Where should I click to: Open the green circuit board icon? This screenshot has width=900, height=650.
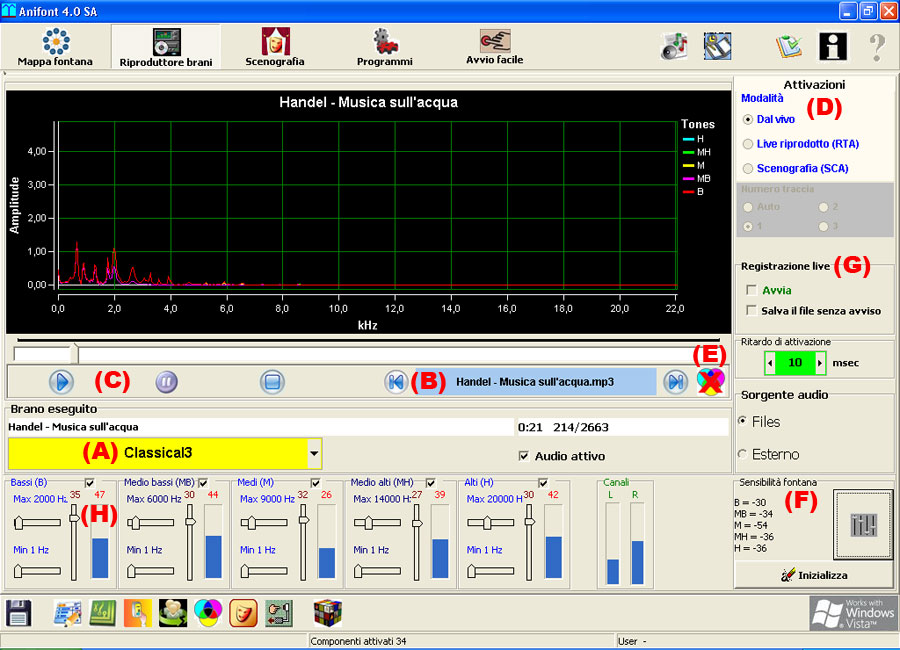(x=103, y=613)
